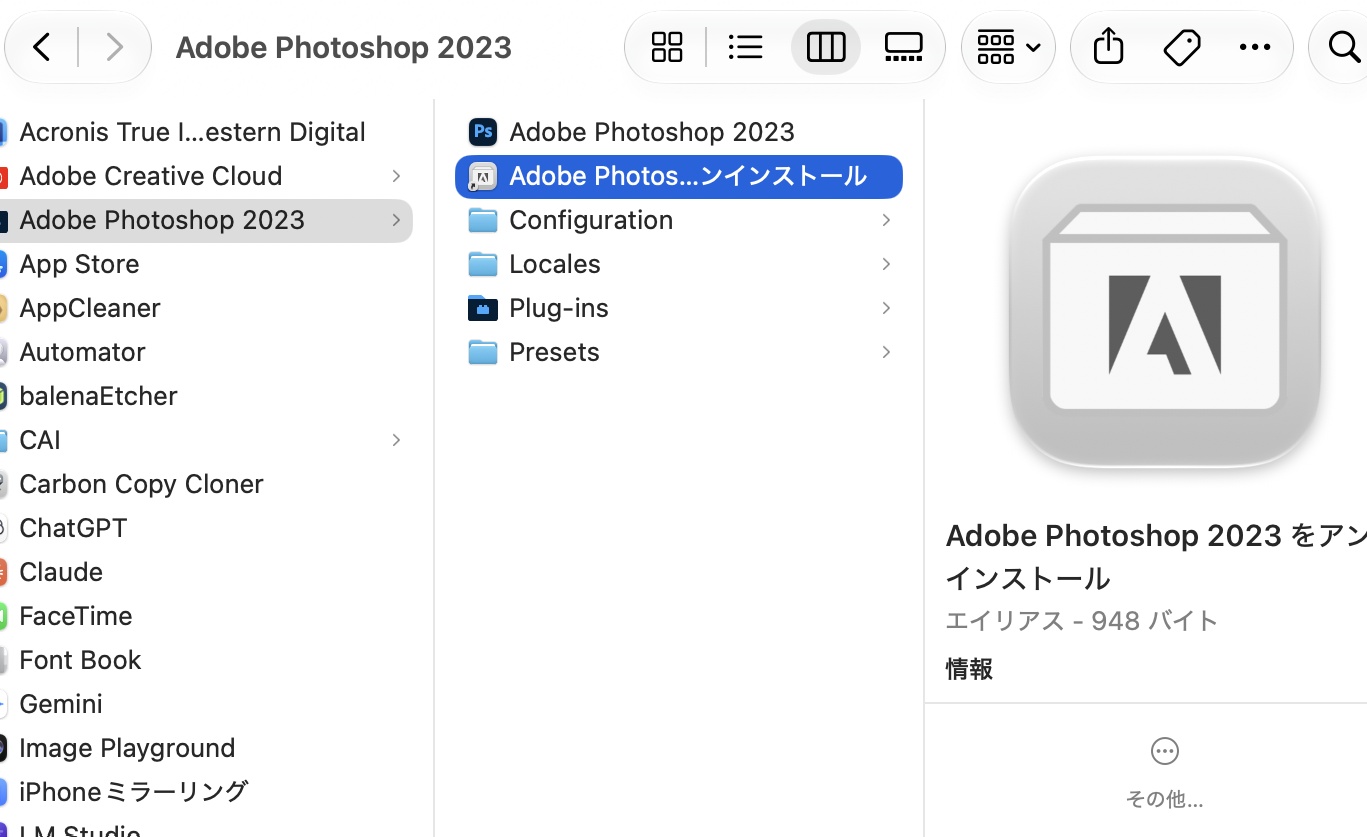Click the Plug-ins folder icon

coord(483,308)
